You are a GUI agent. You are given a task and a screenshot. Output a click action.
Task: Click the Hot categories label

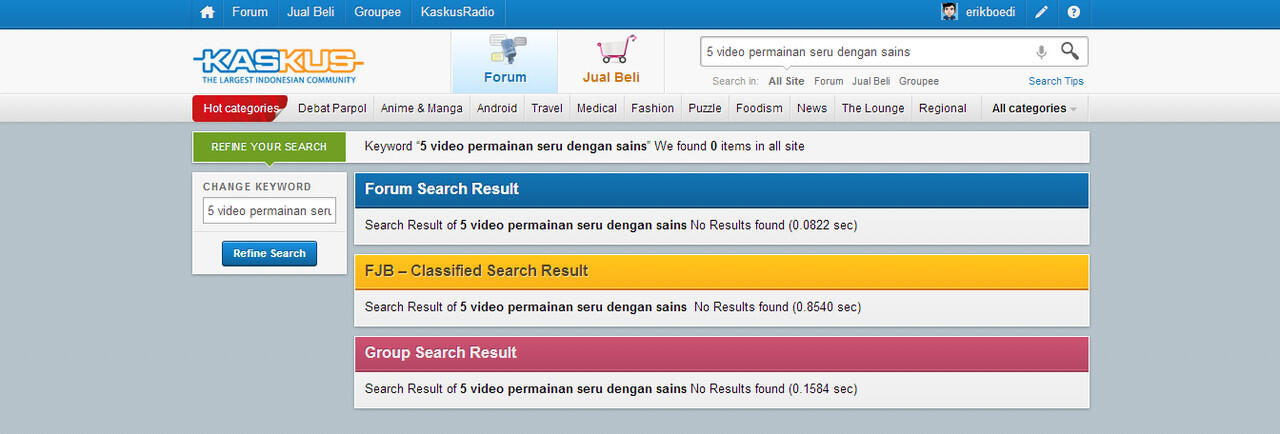tap(240, 108)
